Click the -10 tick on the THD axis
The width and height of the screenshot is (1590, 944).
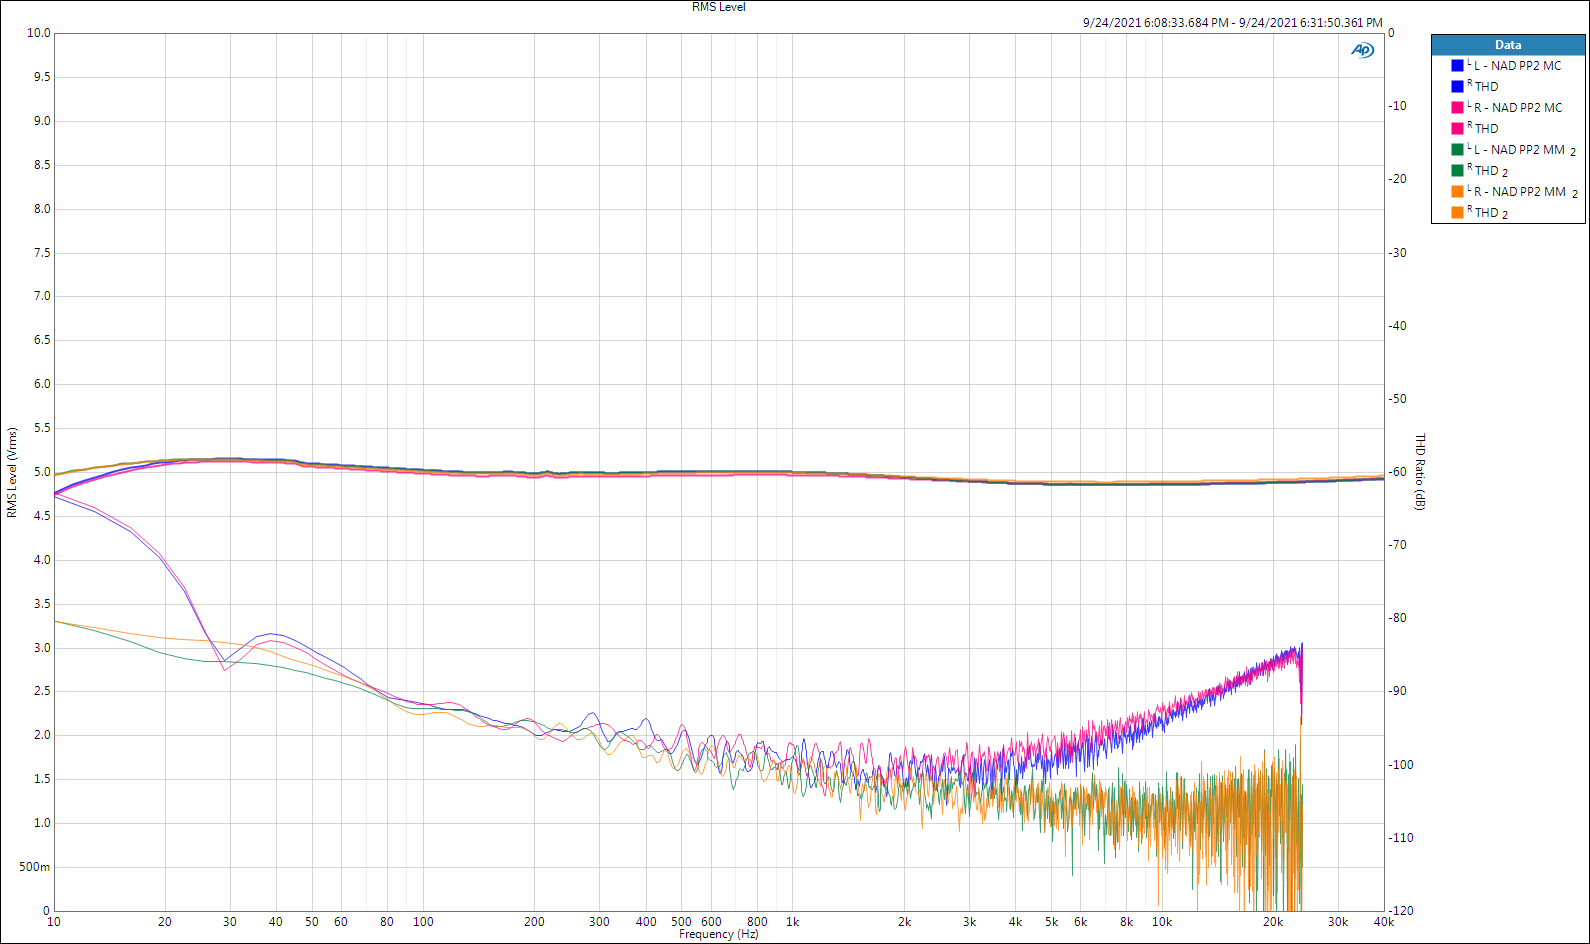click(x=1398, y=106)
